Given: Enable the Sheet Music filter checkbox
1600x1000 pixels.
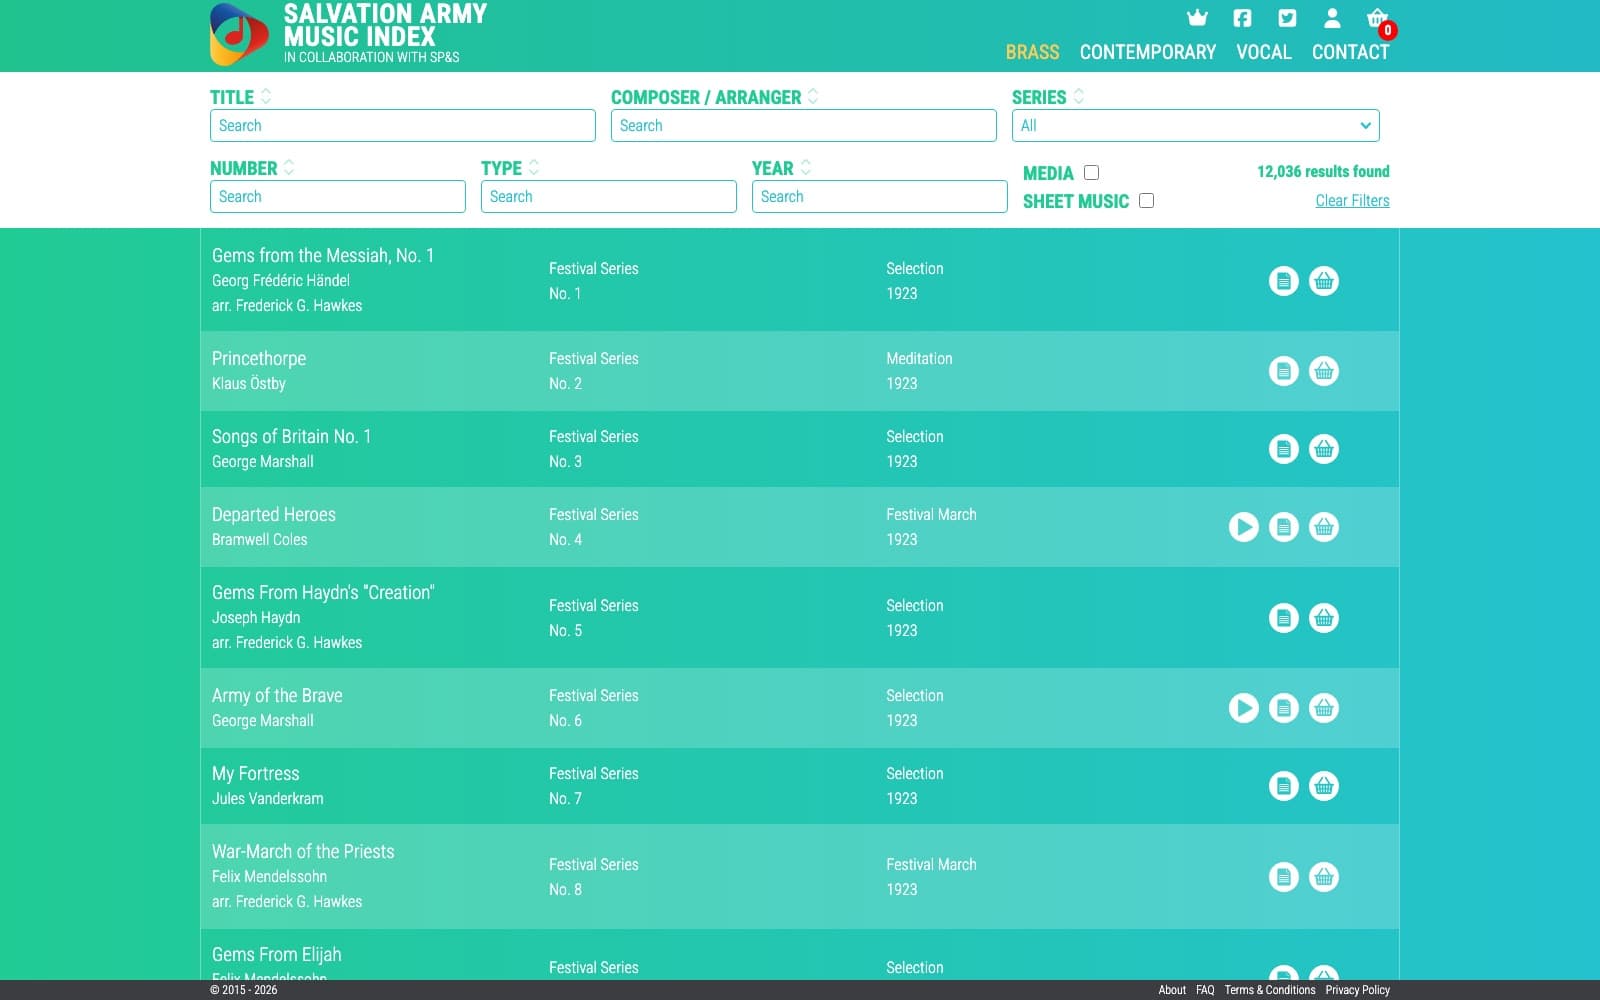Looking at the screenshot, I should click(1146, 201).
